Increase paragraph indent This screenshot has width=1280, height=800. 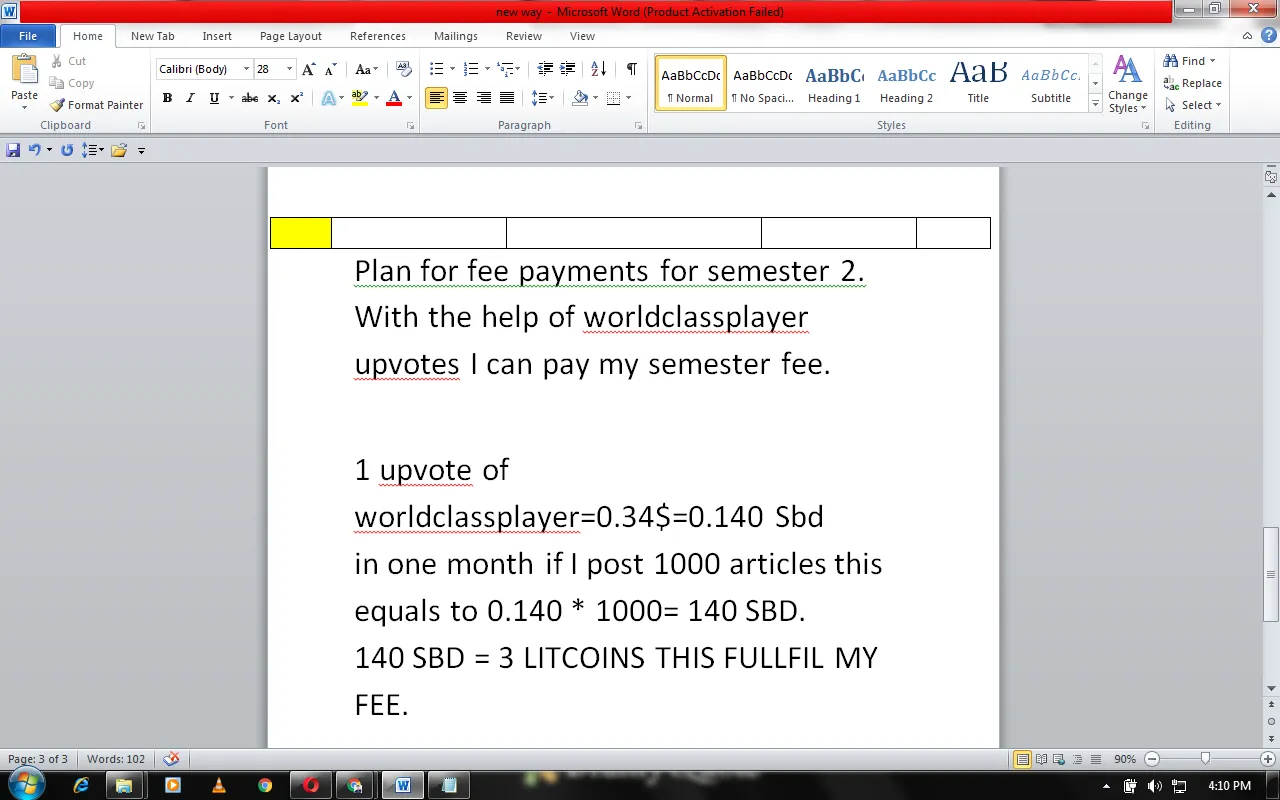coord(569,69)
